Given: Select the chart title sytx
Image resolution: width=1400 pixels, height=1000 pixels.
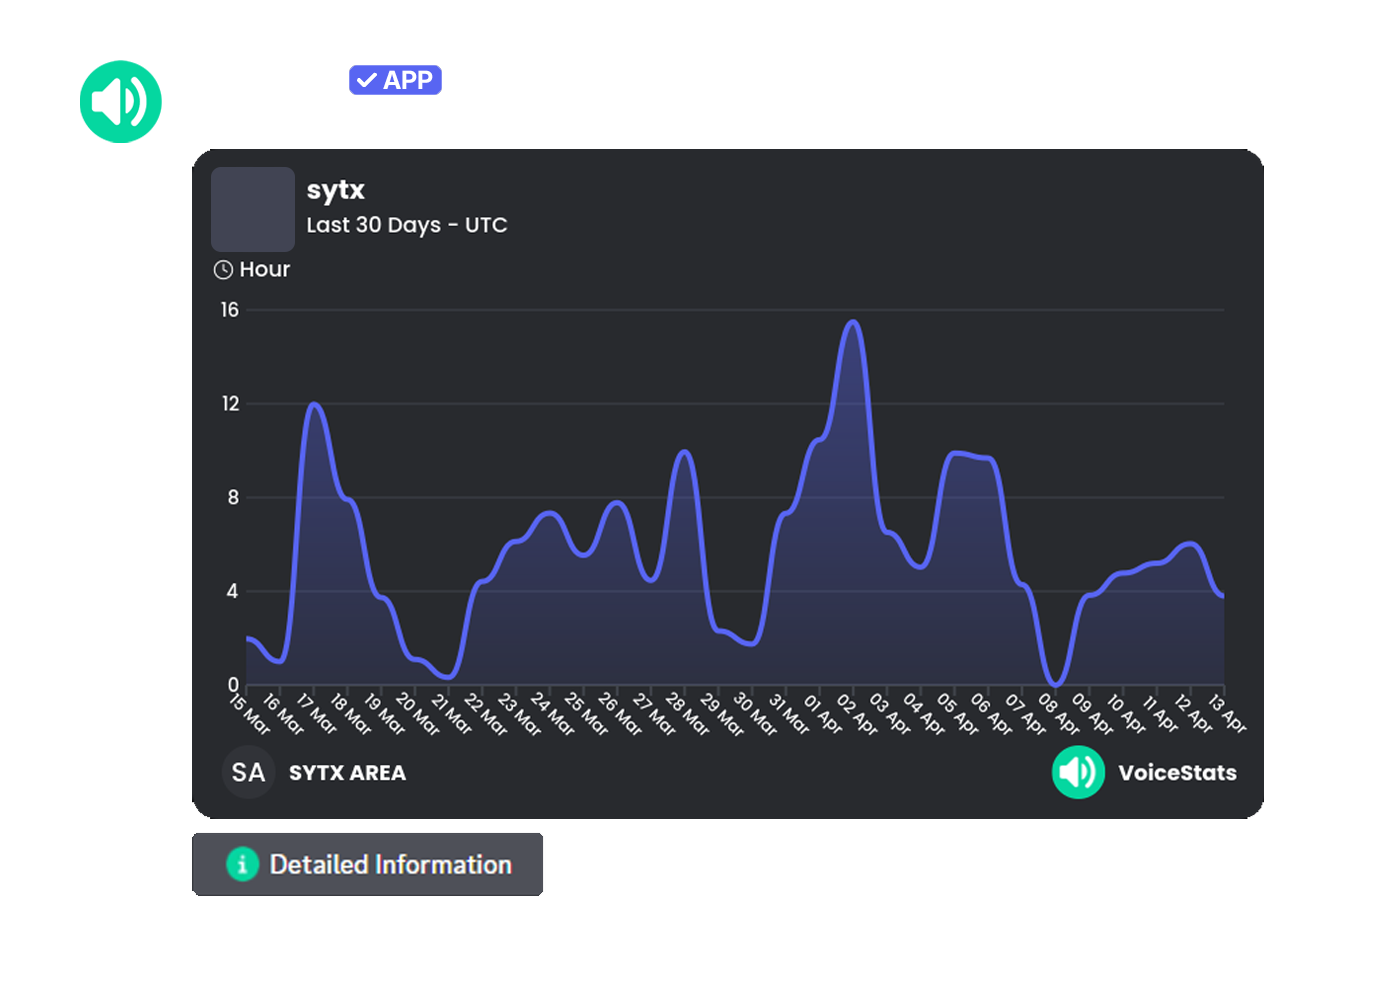Looking at the screenshot, I should 335,190.
